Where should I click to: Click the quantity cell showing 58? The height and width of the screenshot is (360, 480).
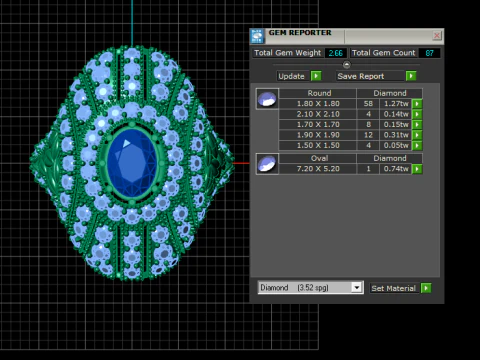(368, 104)
